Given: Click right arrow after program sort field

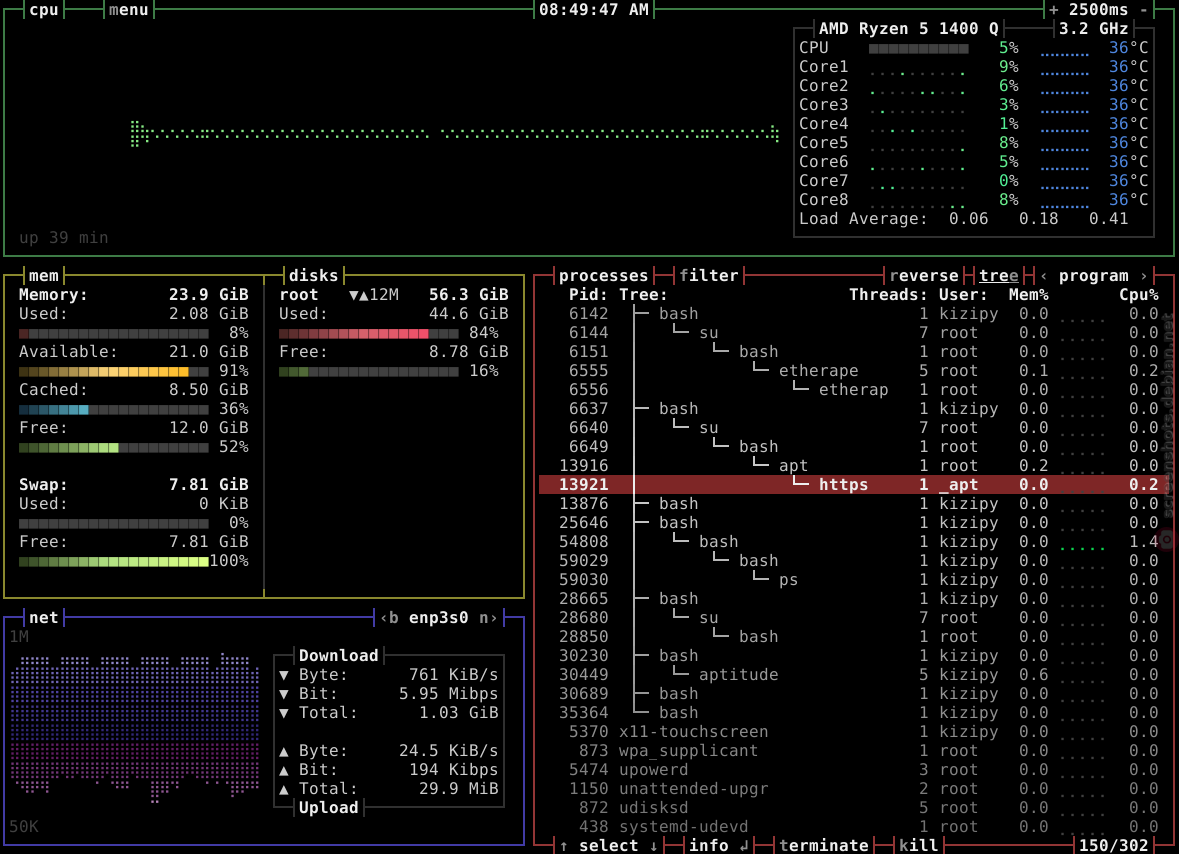Looking at the screenshot, I should point(1144,276).
